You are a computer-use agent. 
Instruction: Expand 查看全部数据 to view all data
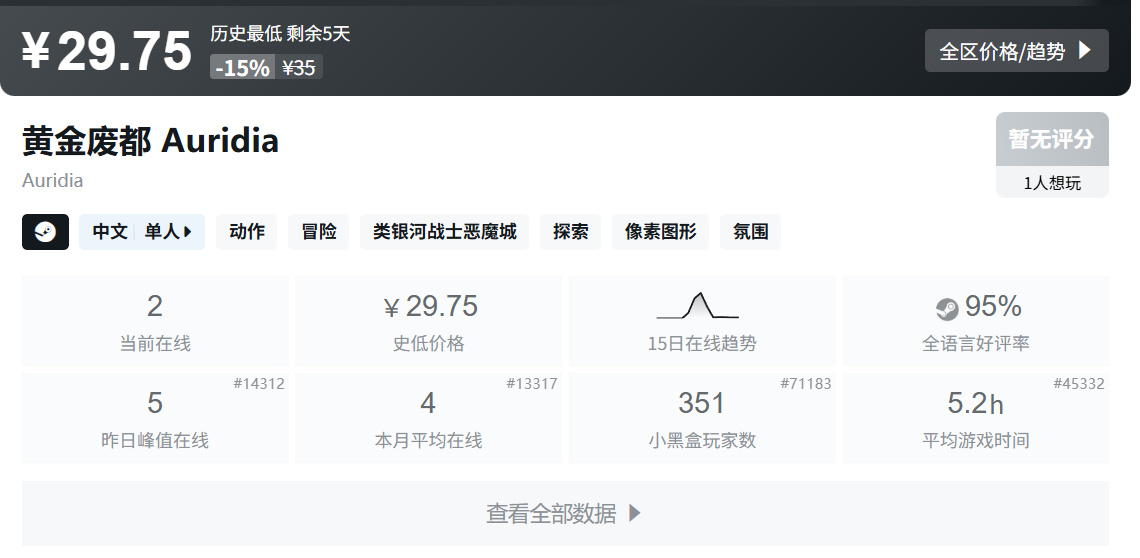point(565,514)
